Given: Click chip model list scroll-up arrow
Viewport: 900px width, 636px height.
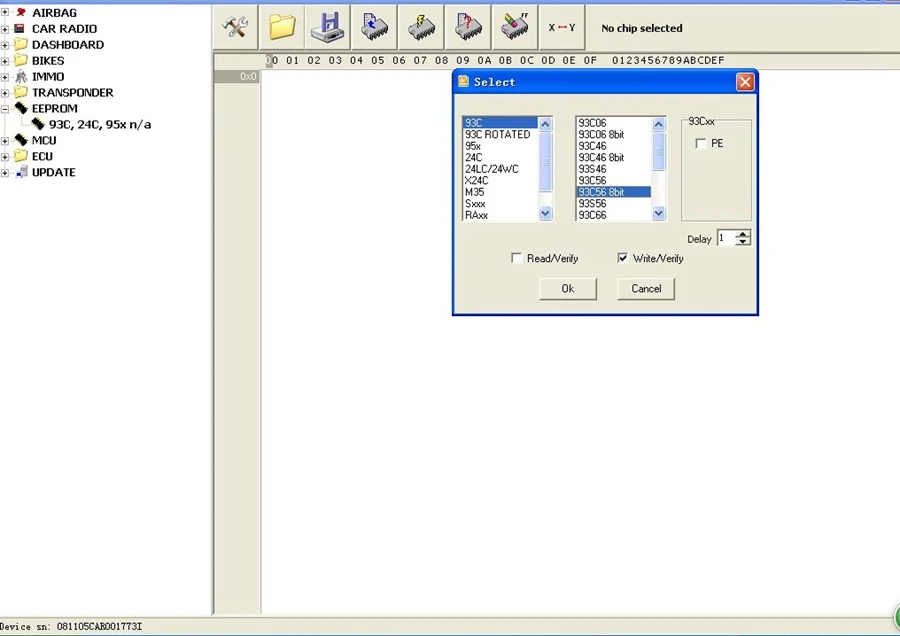Looking at the screenshot, I should [658, 124].
